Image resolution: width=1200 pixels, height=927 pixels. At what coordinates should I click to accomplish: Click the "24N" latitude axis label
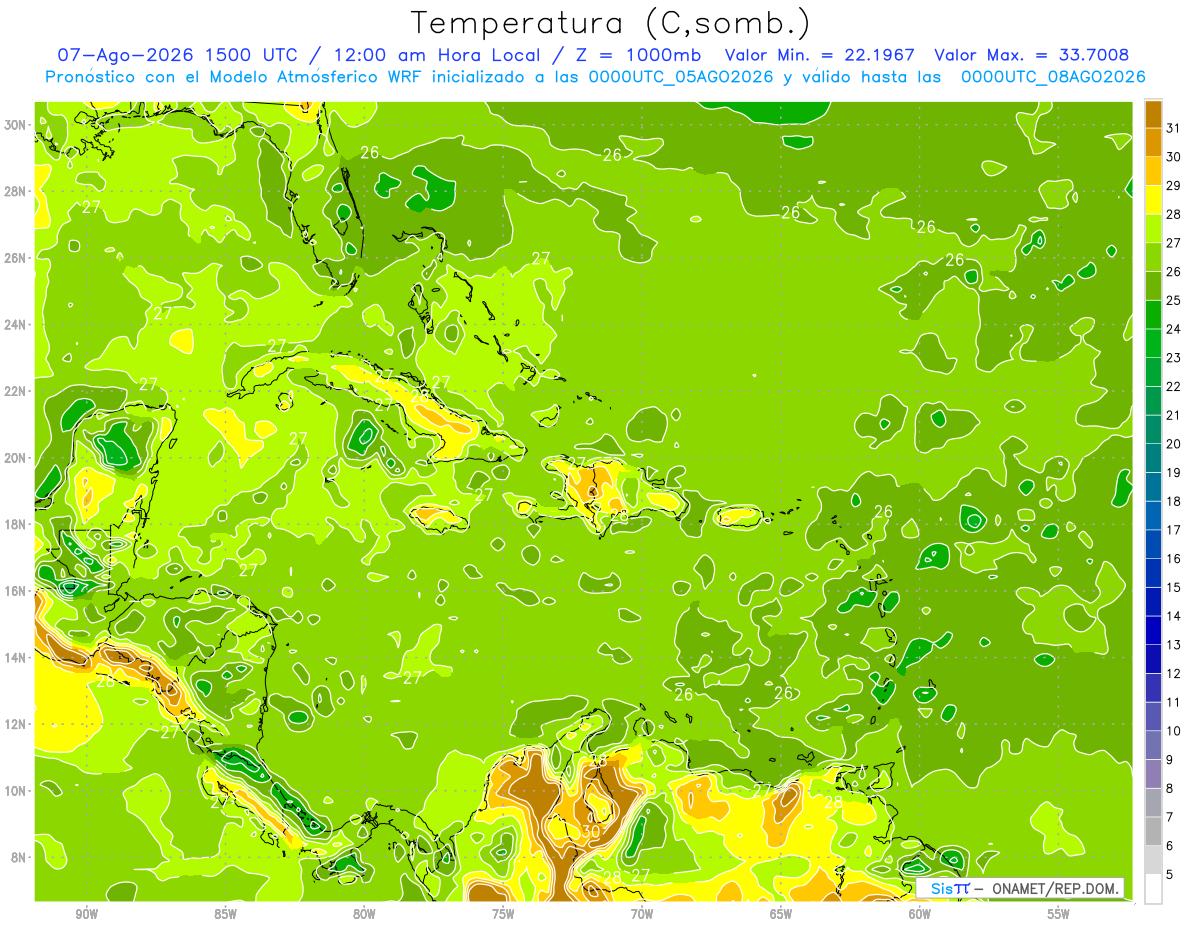pos(15,325)
